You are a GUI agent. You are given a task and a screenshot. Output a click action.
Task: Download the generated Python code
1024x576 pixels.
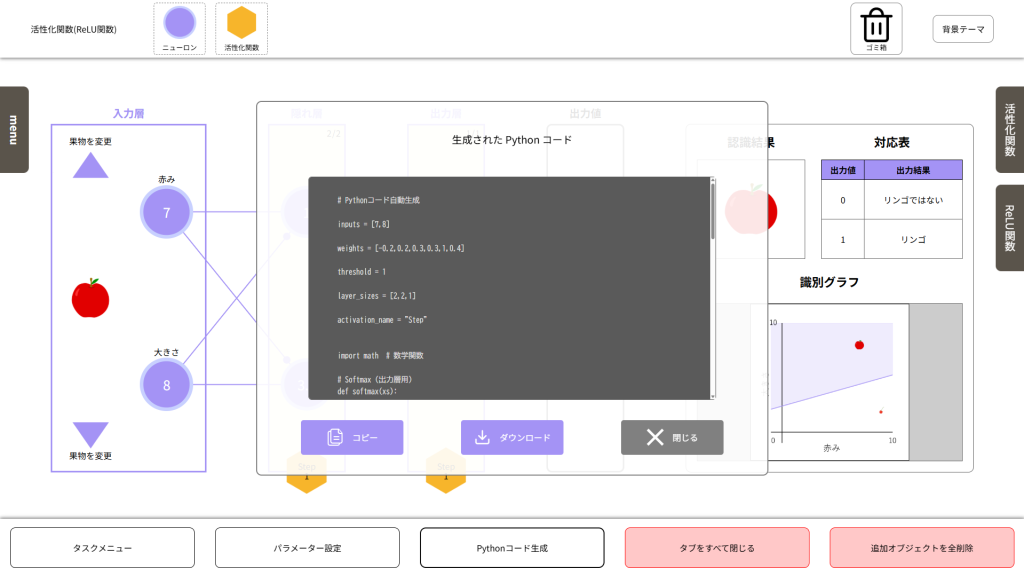point(512,437)
